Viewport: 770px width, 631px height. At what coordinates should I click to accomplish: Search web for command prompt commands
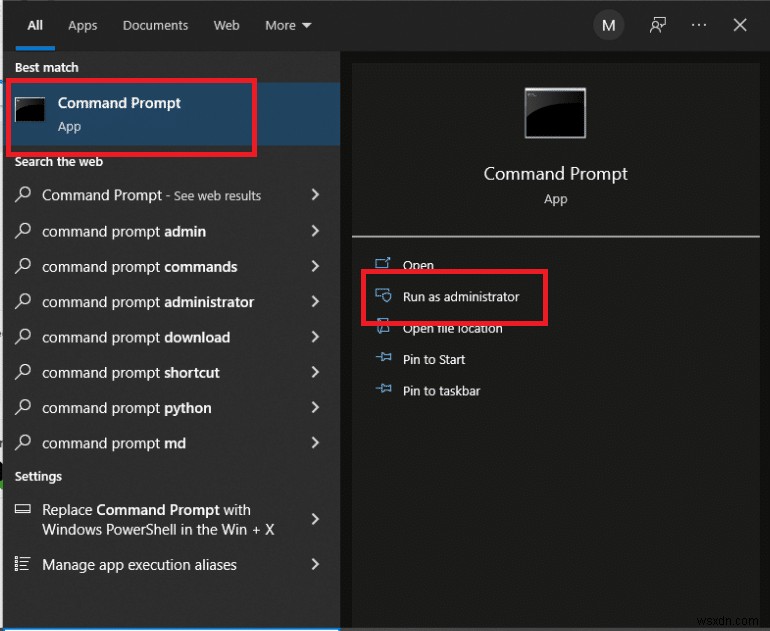(x=139, y=267)
